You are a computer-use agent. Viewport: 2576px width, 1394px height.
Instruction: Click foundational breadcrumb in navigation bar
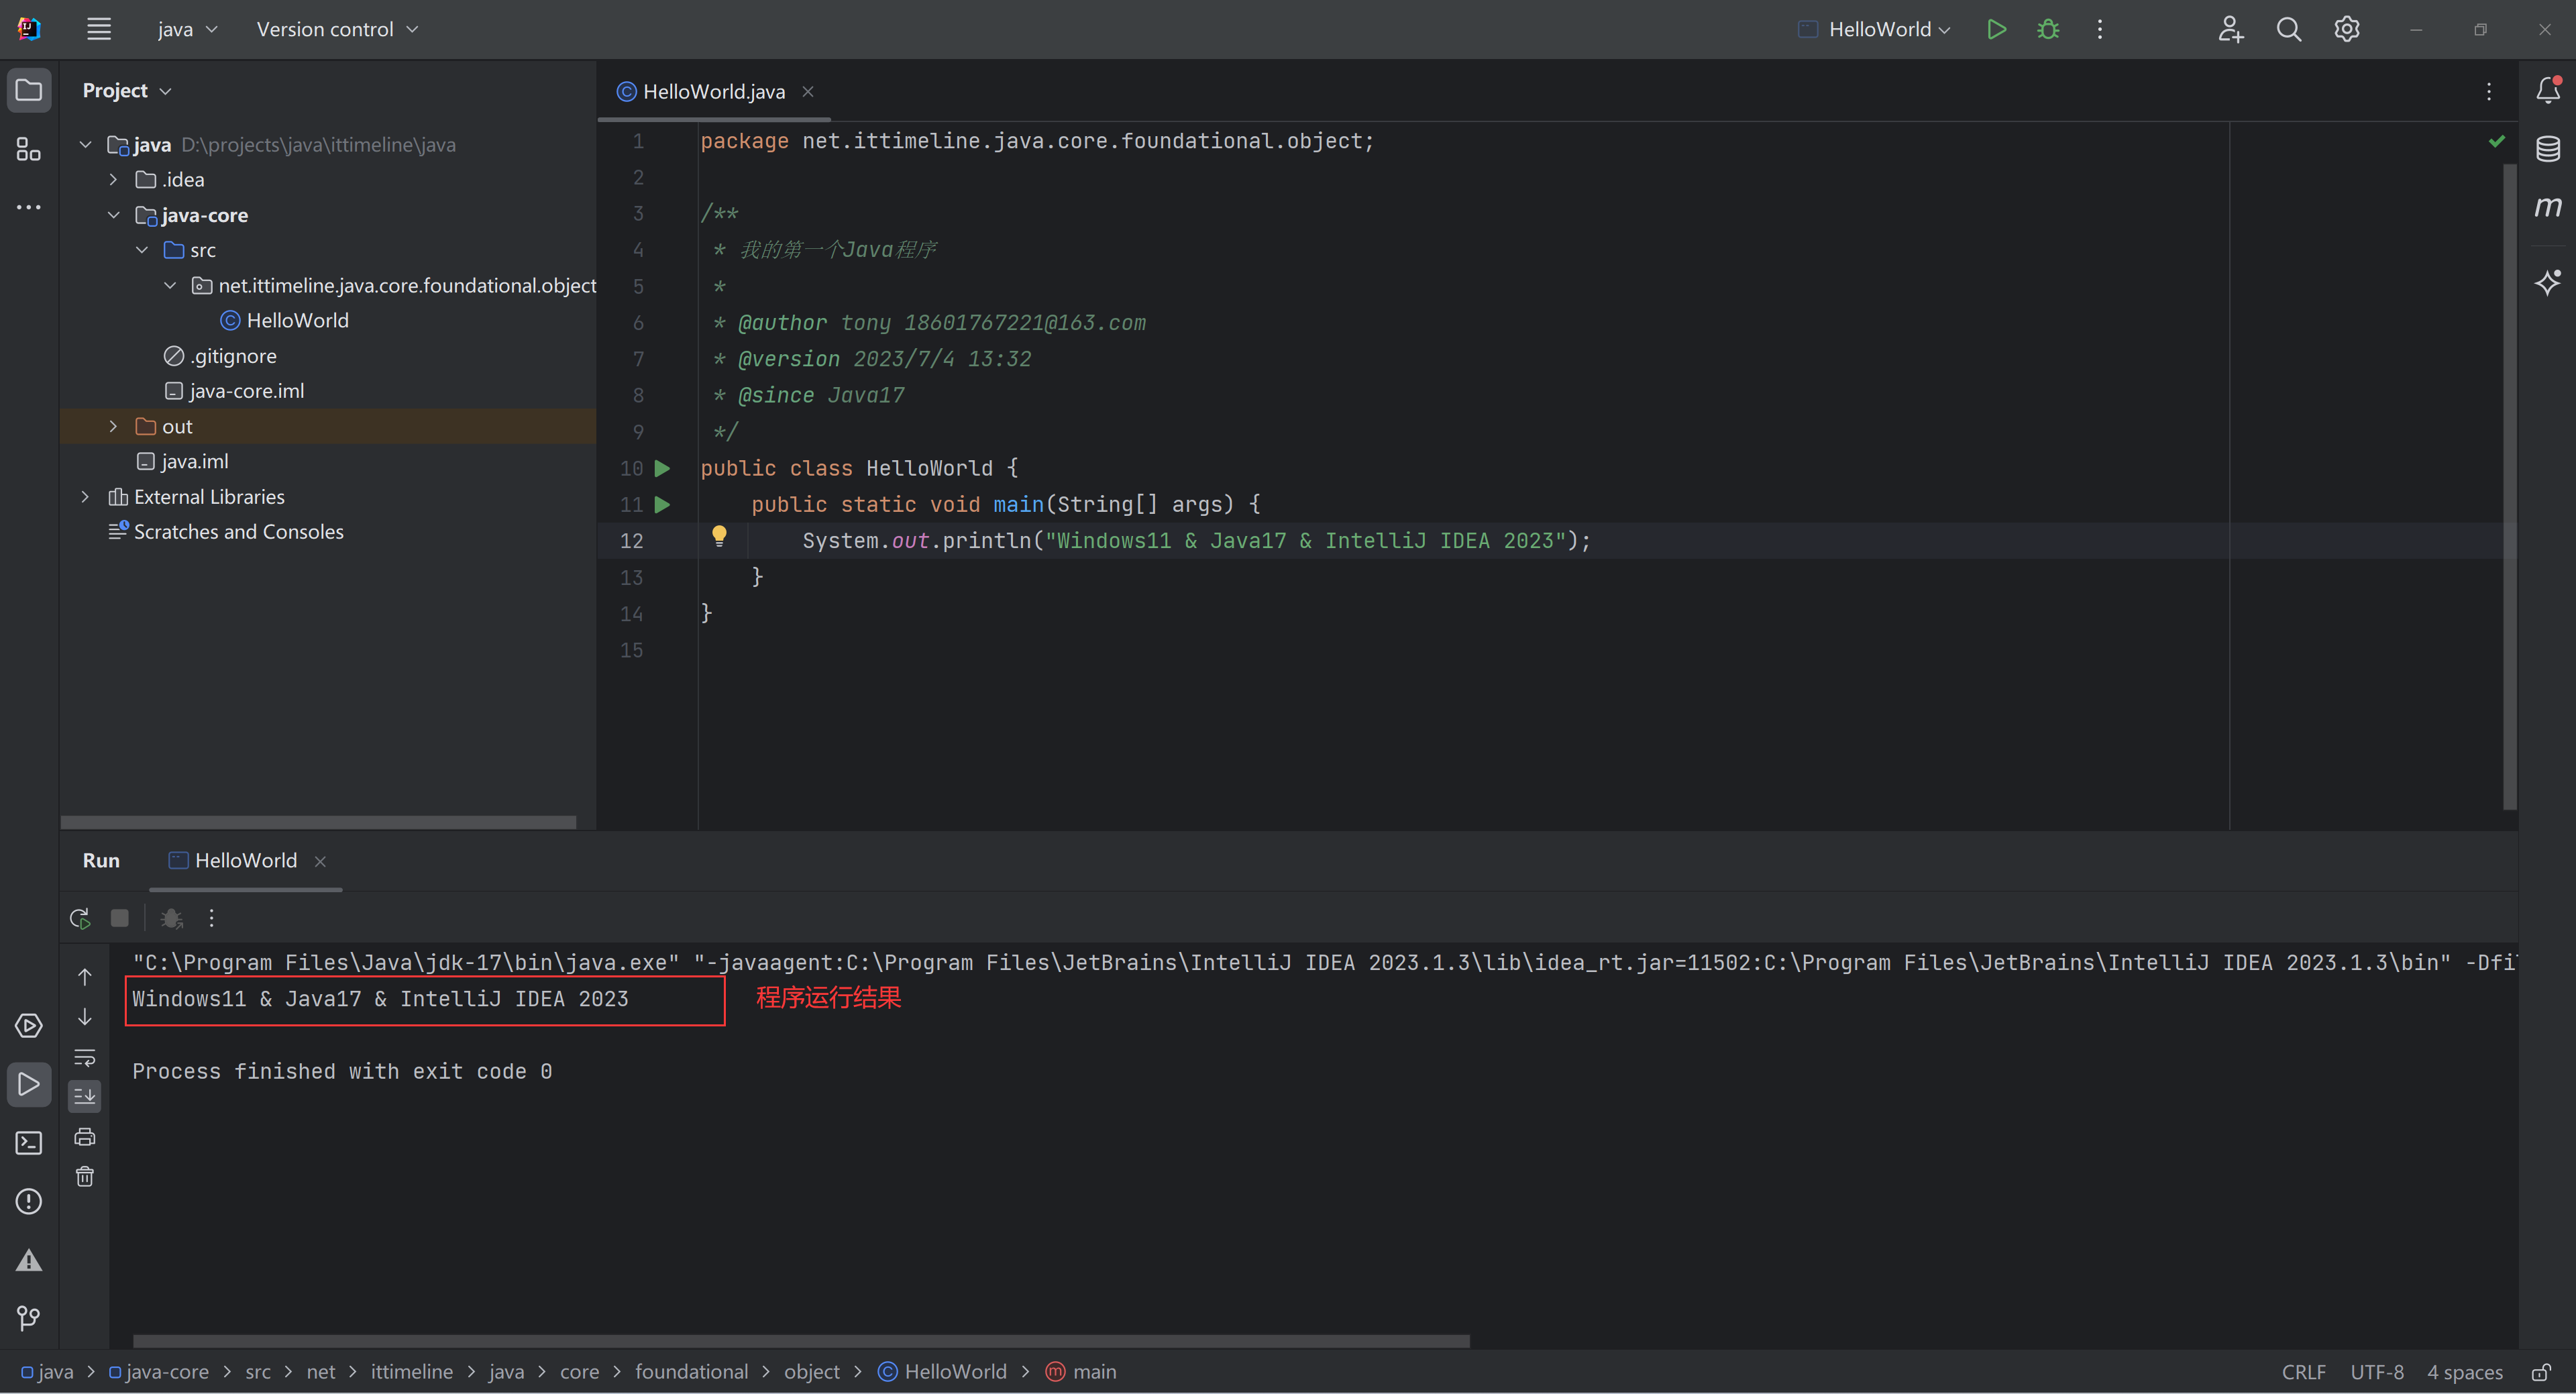point(691,1372)
